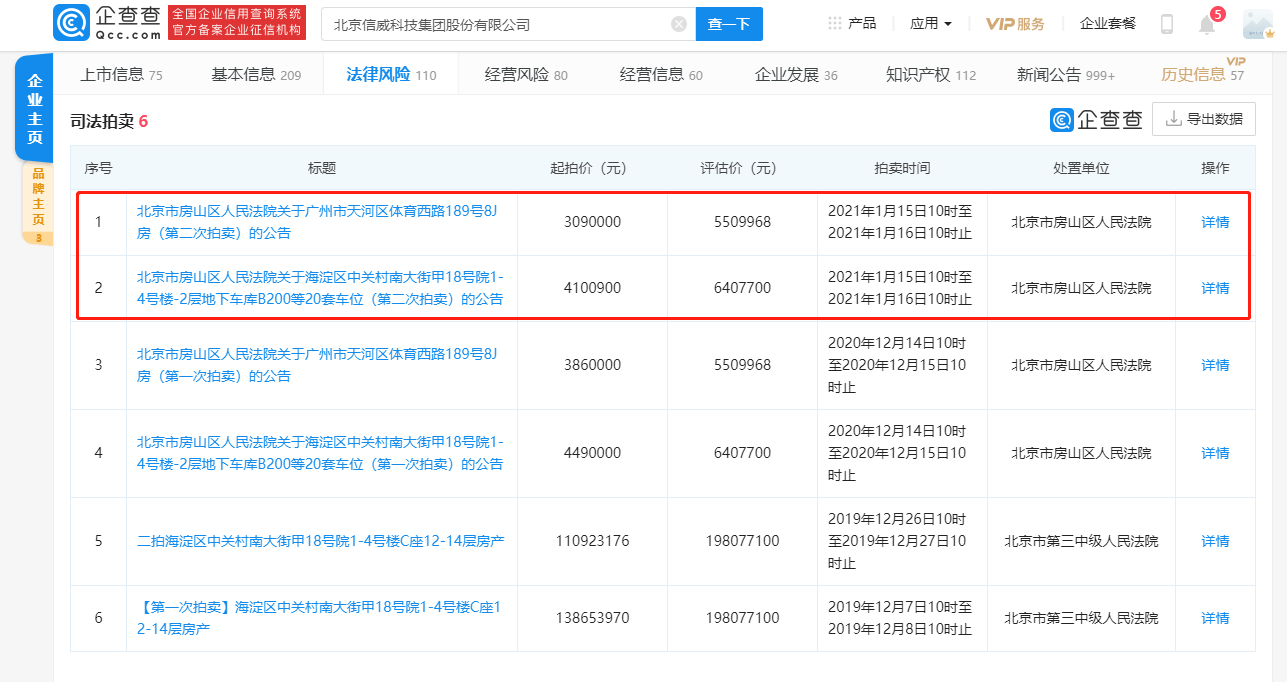
Task: Click 详情 for row 5
Action: point(1215,541)
